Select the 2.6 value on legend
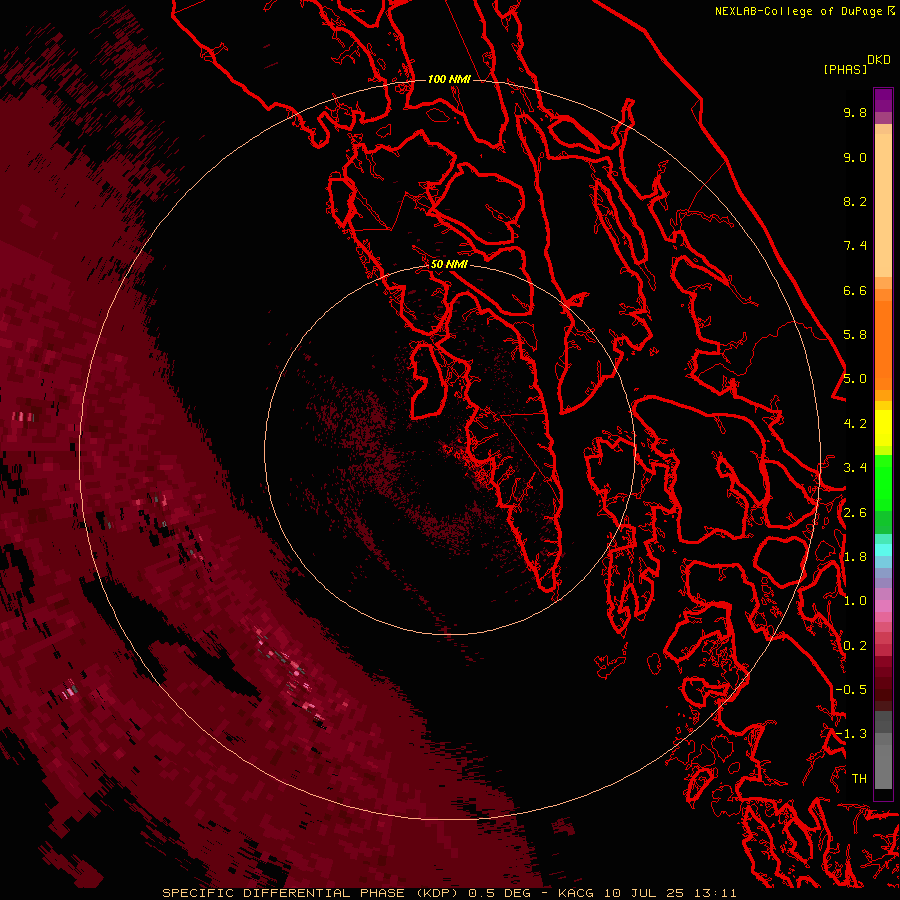The height and width of the screenshot is (900, 900). click(x=855, y=513)
